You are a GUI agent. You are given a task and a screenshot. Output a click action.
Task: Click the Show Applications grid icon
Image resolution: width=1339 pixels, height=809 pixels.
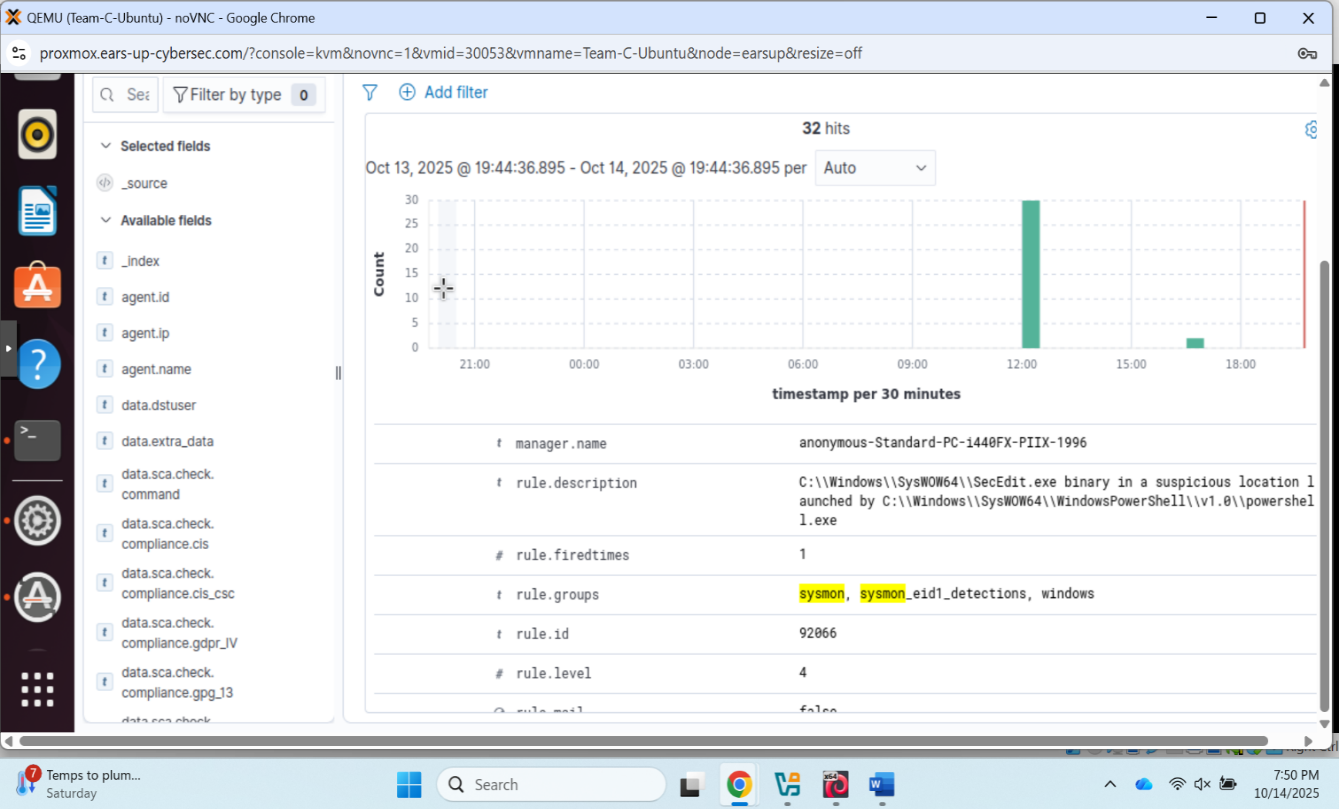pyautogui.click(x=37, y=689)
